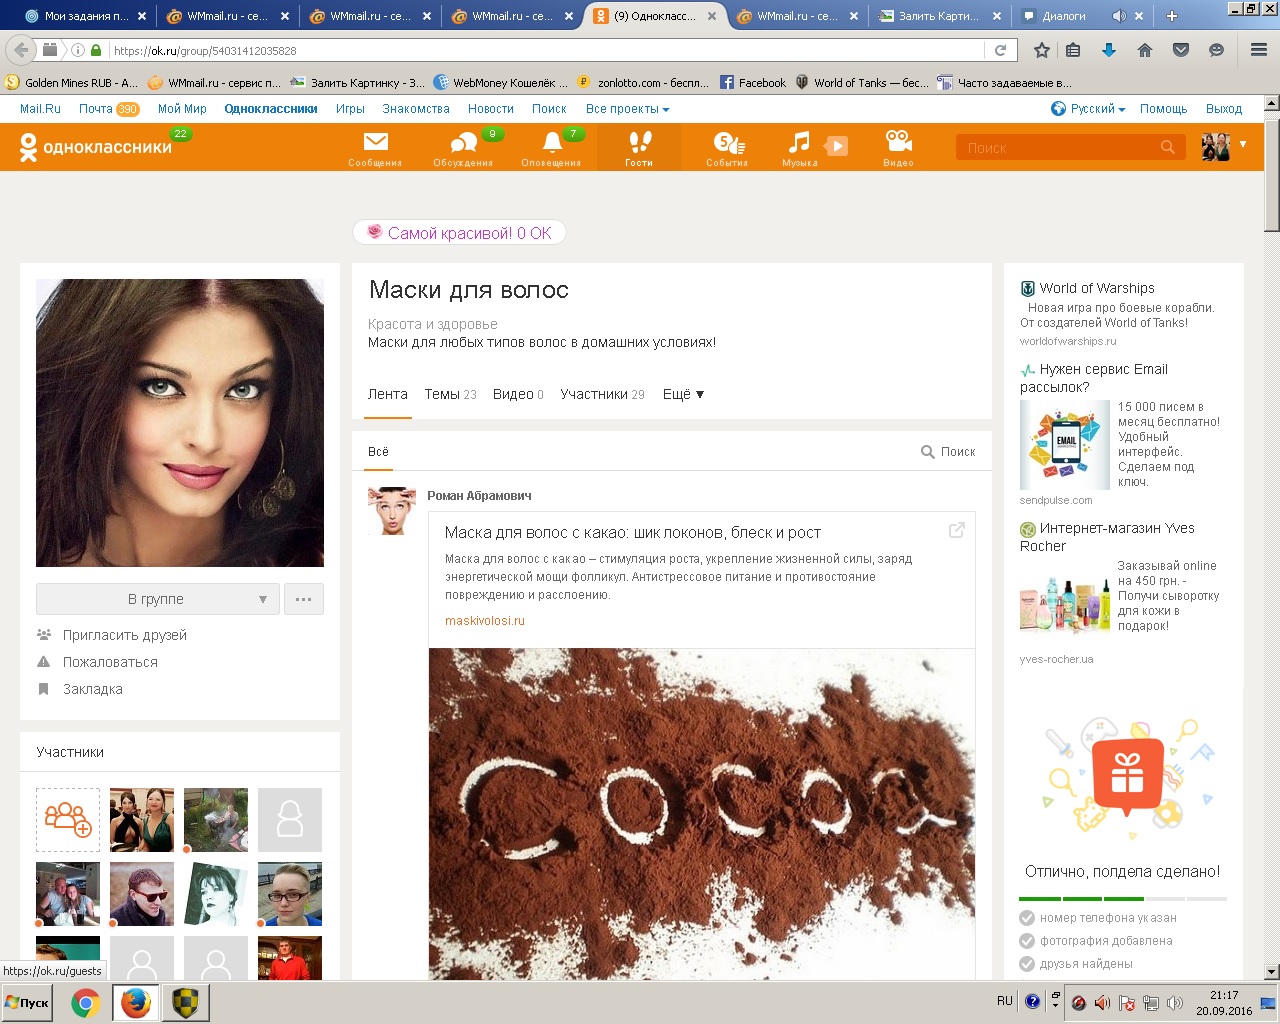
Task: Expand the В группе membership dropdown
Action: (158, 599)
